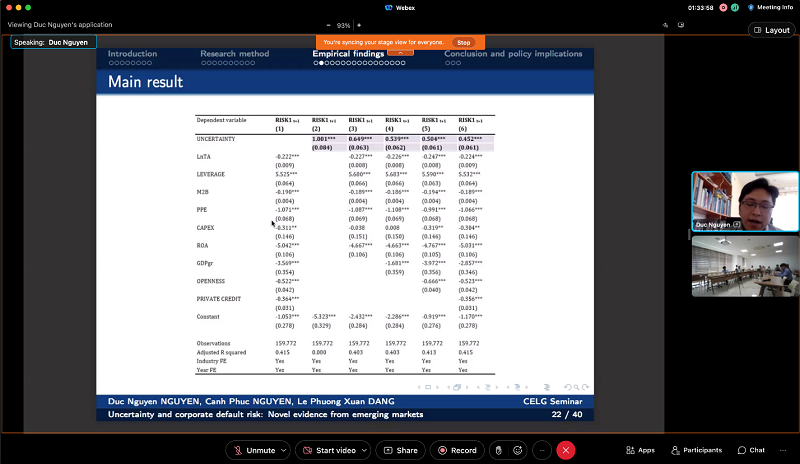Click the Main result slide title

[145, 82]
